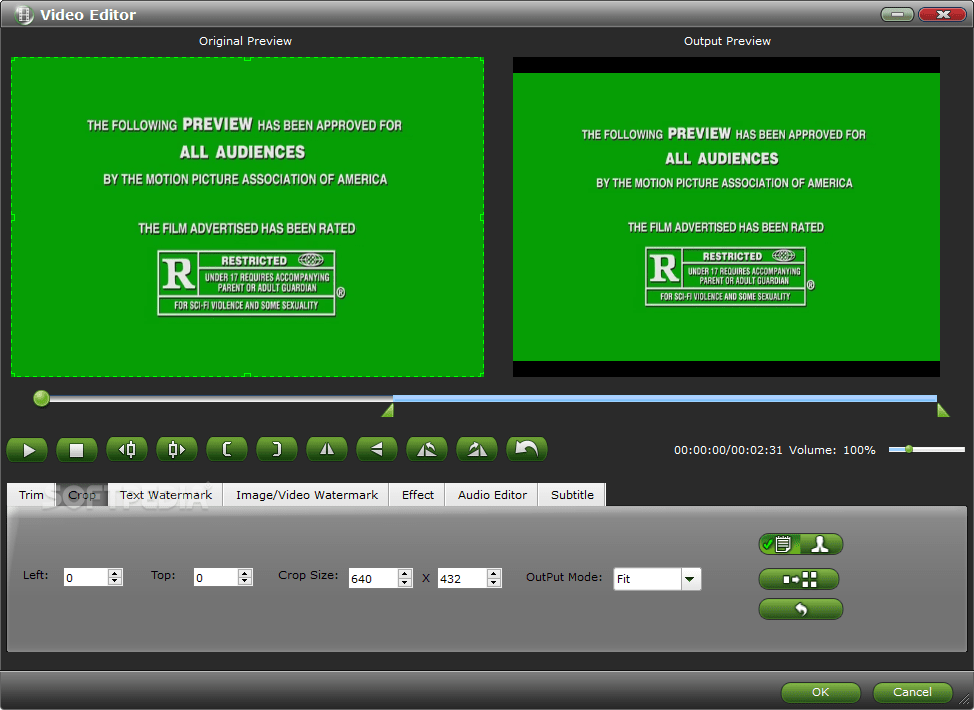Step to the previous frame
The width and height of the screenshot is (974, 710).
[x=127, y=449]
